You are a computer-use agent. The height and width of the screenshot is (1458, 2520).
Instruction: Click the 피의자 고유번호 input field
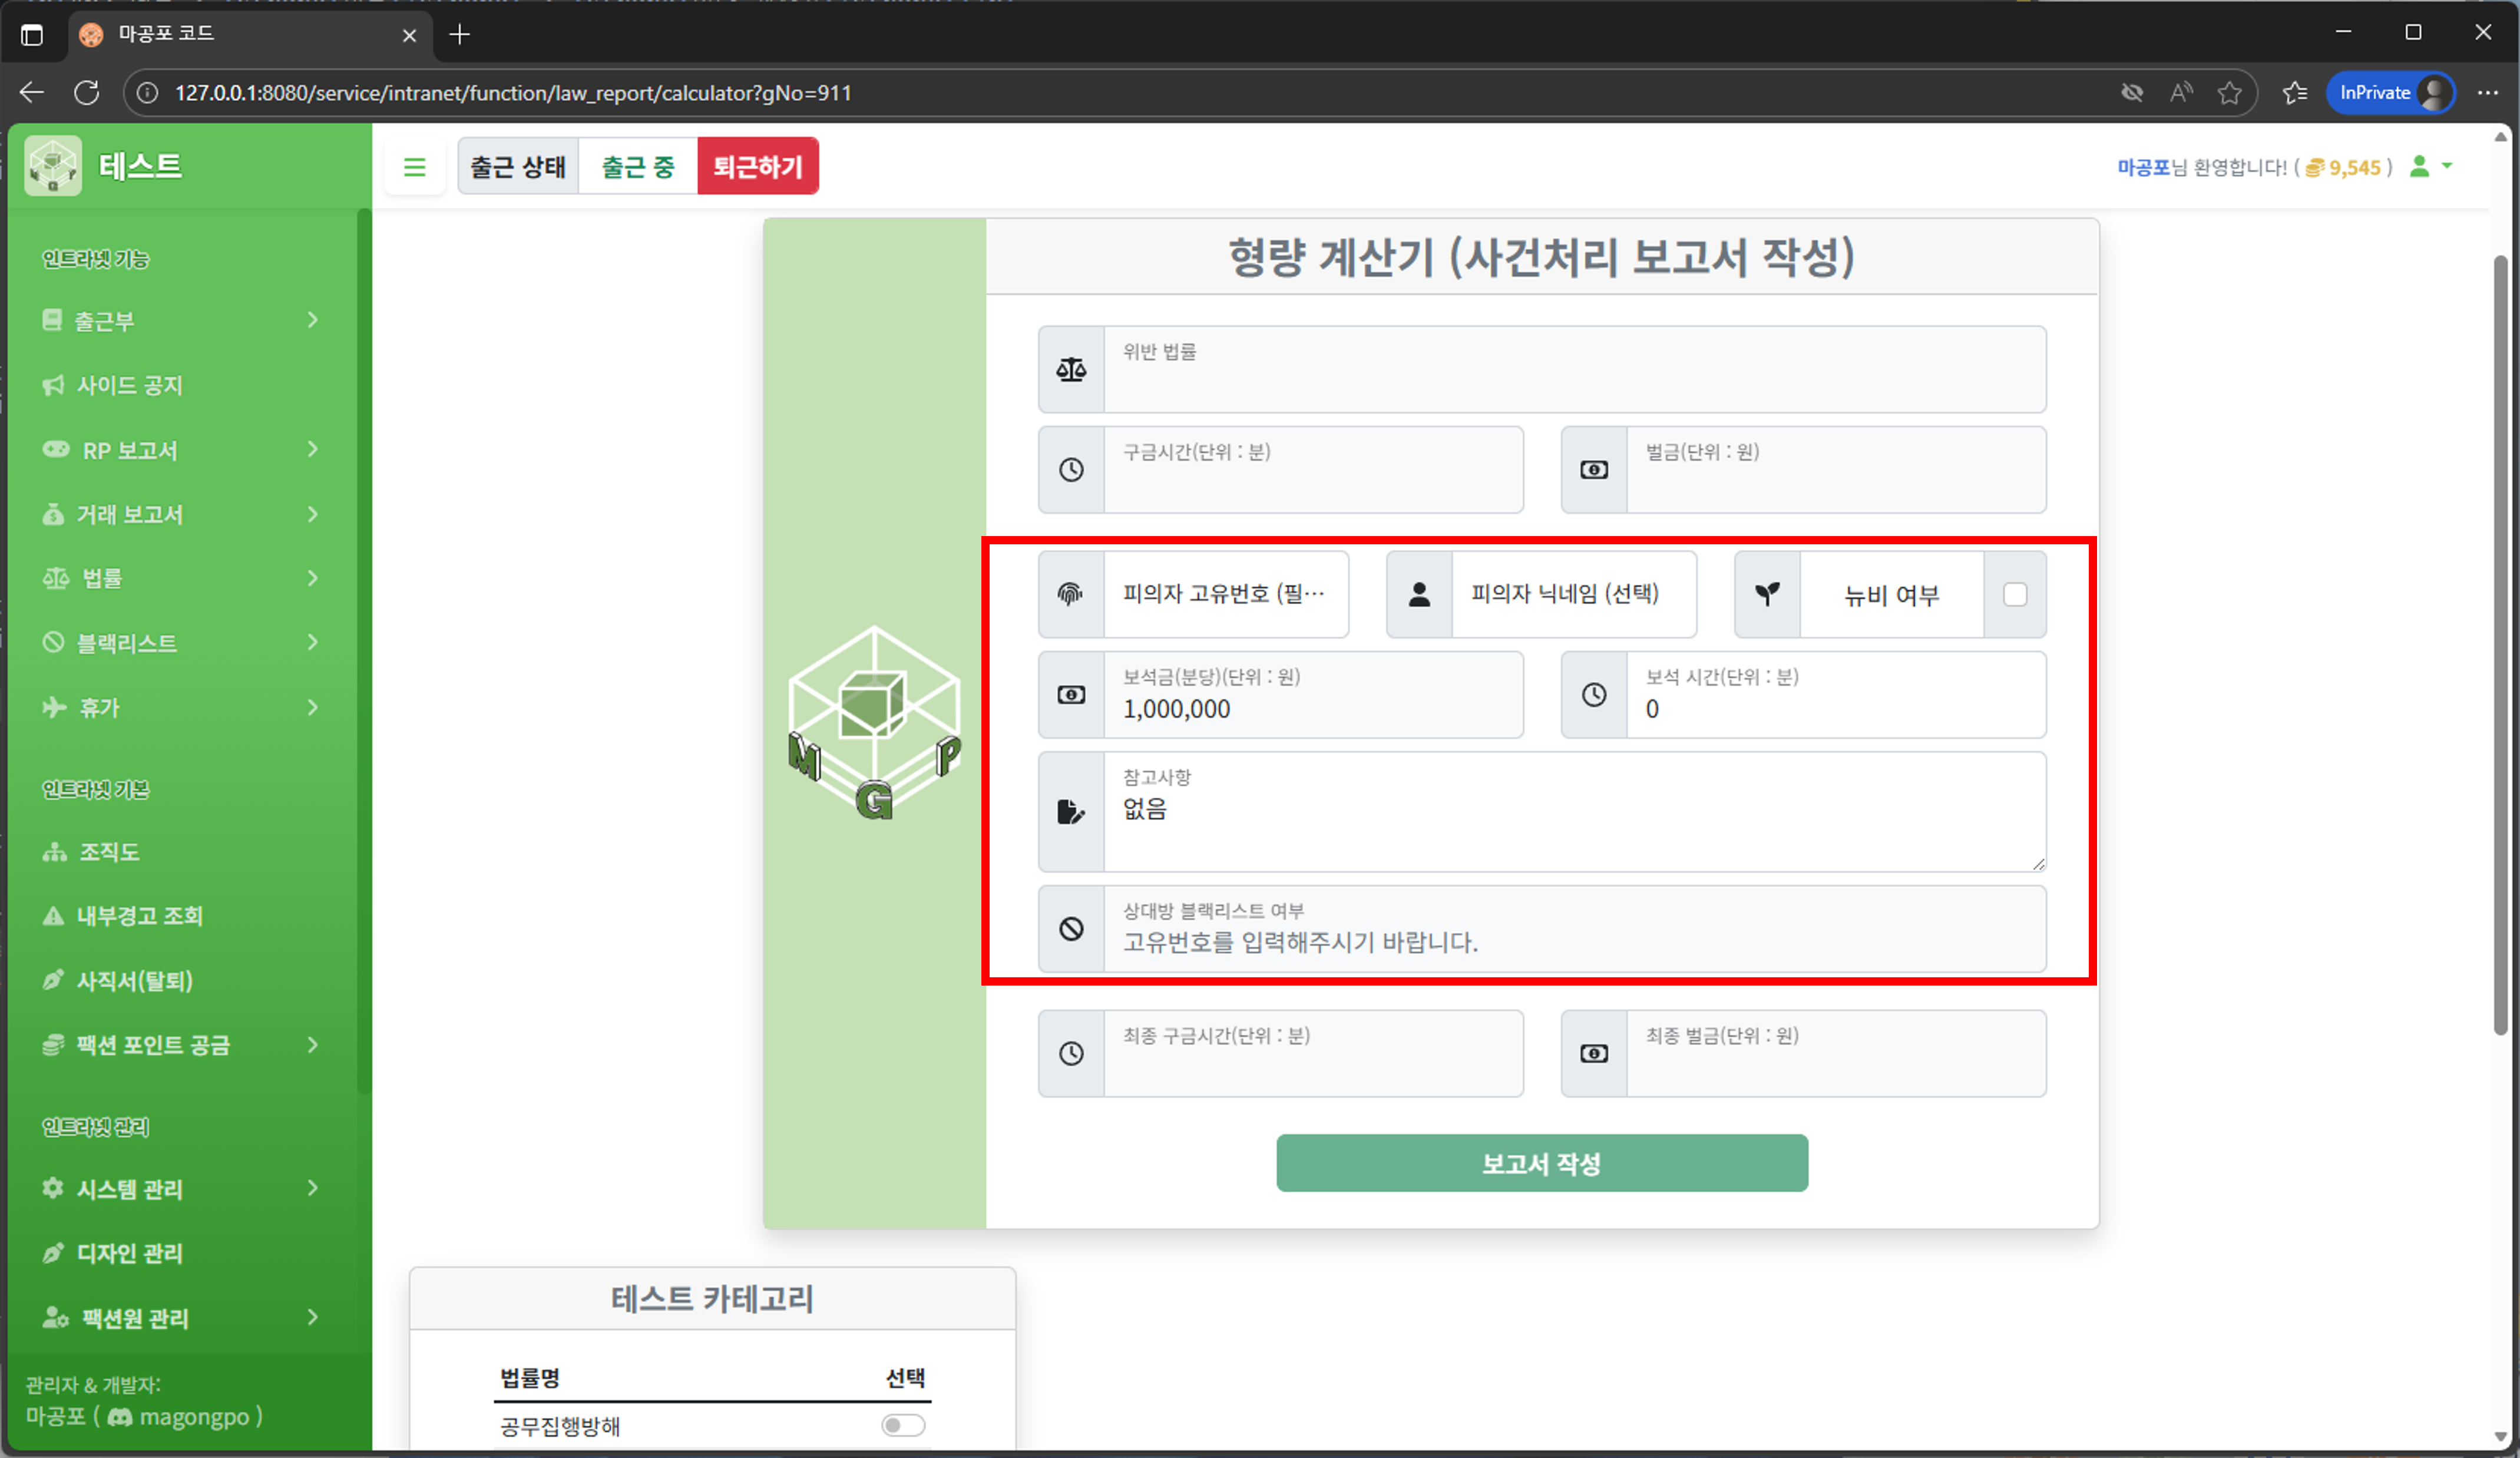point(1225,594)
